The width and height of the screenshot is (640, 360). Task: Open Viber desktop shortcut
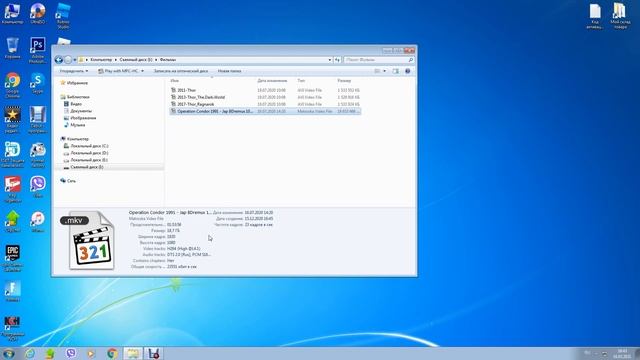[38, 187]
